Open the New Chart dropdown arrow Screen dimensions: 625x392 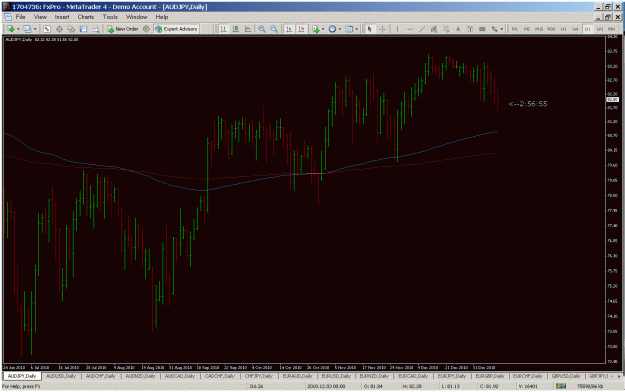[x=18, y=29]
